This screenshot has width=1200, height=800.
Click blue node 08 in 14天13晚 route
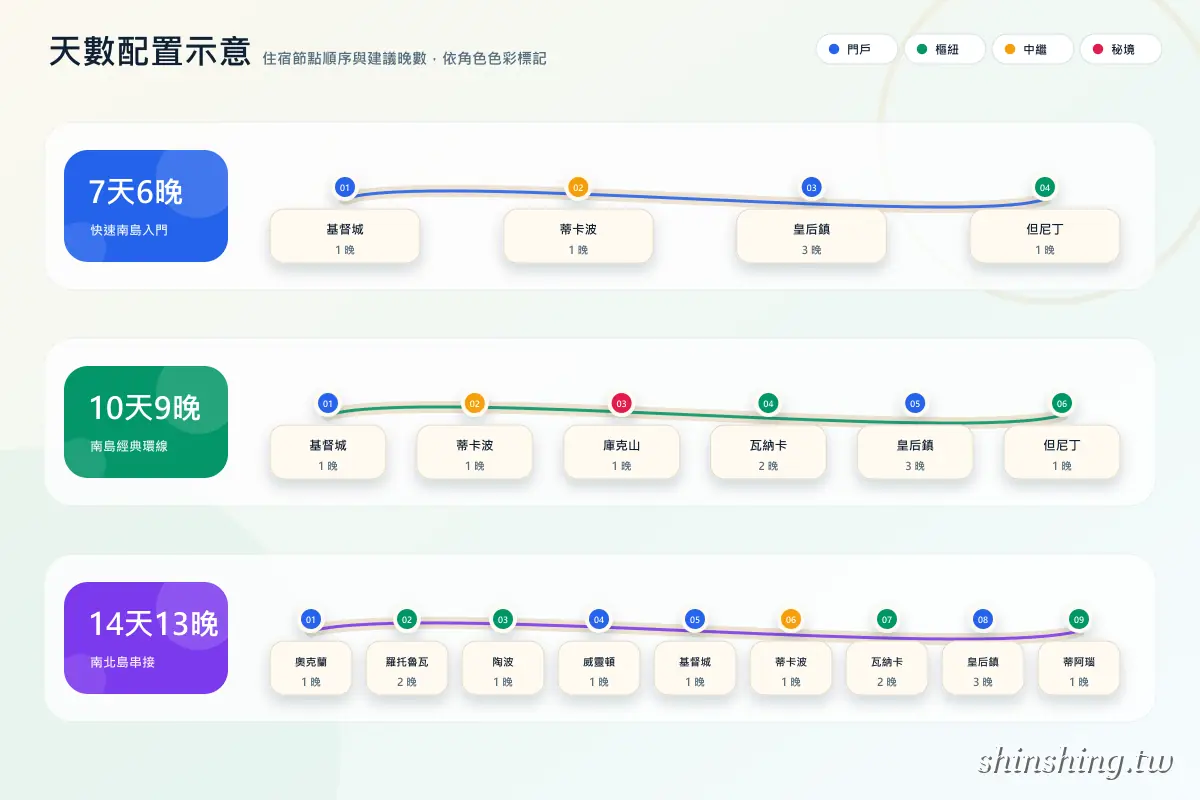pos(983,620)
